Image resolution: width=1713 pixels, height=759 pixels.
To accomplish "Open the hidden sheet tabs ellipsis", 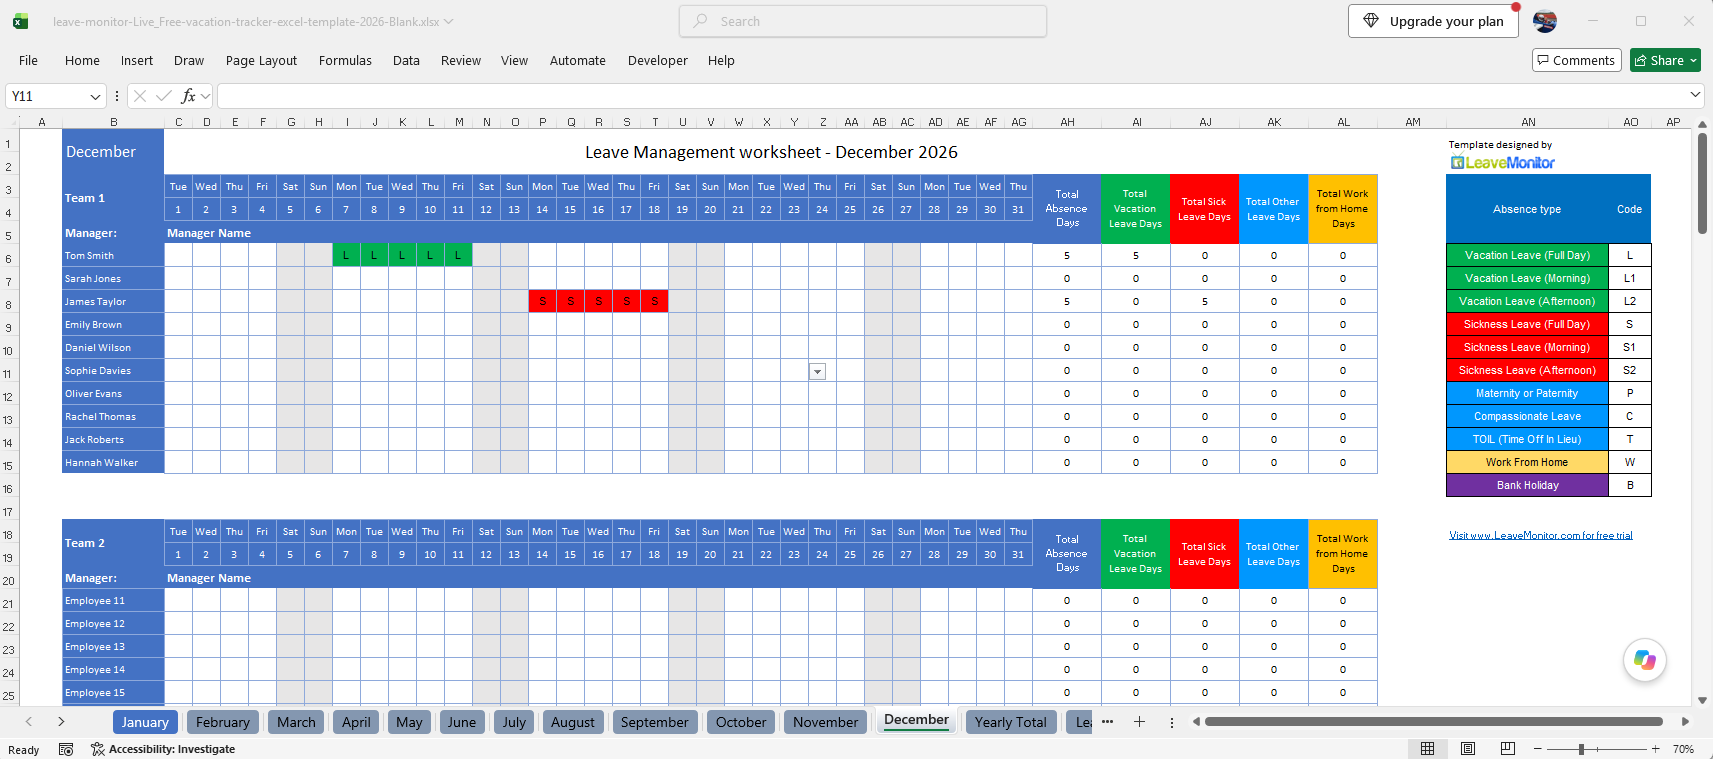I will 1107,722.
